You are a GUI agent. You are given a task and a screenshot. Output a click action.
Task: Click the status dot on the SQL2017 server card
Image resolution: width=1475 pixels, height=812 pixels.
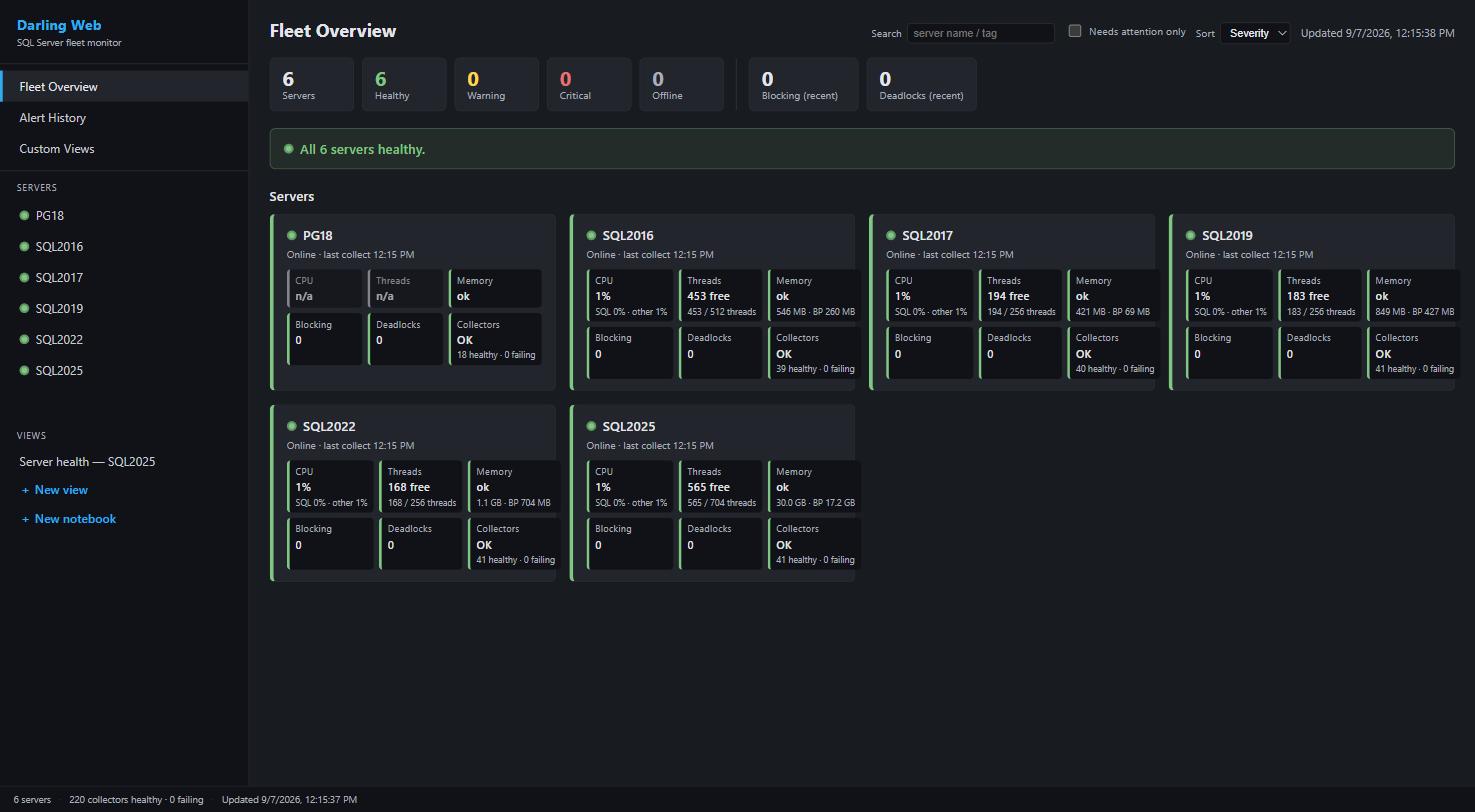point(891,235)
